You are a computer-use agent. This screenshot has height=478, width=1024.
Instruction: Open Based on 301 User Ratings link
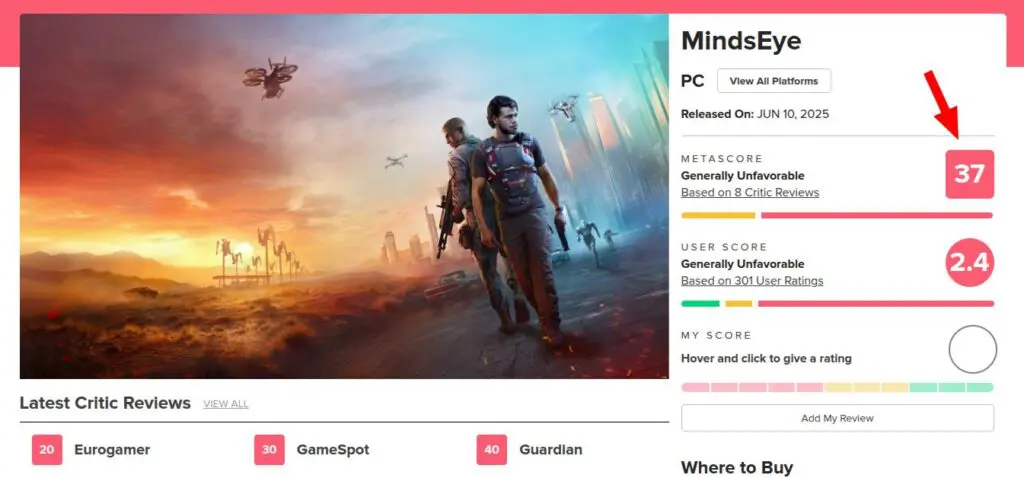752,281
